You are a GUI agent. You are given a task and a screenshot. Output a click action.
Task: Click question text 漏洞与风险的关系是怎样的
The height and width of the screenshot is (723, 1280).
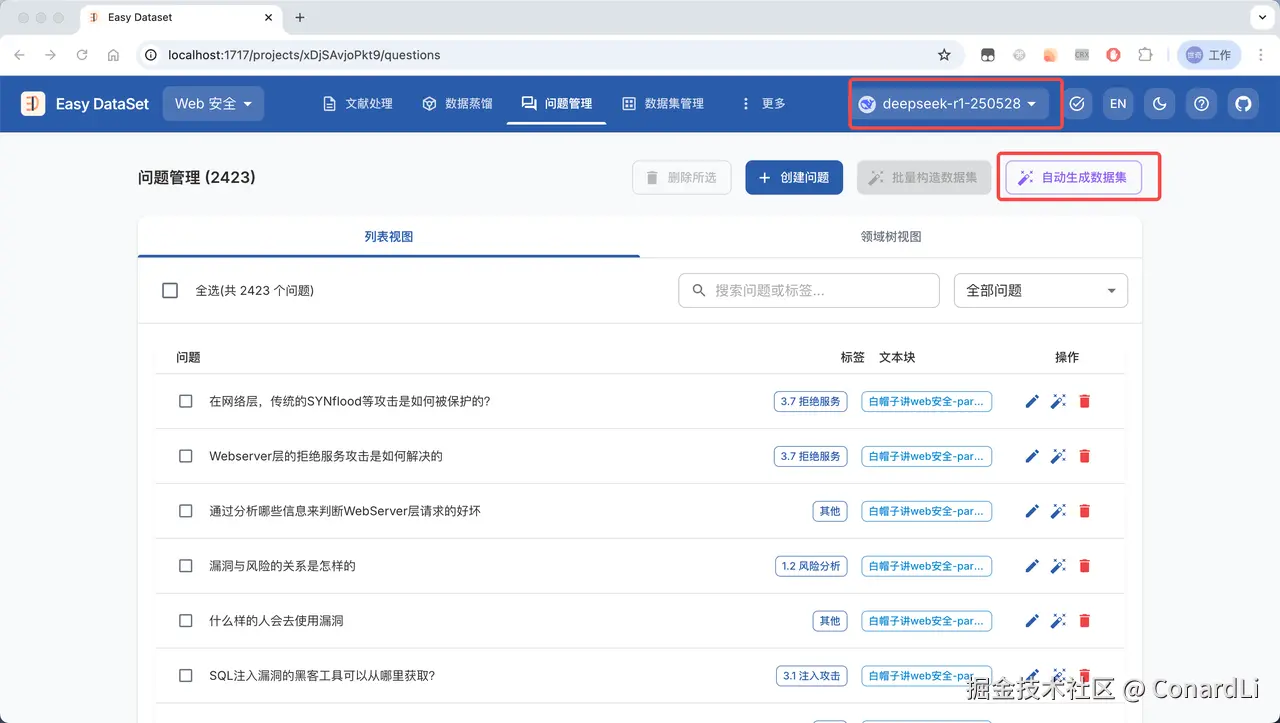(282, 566)
